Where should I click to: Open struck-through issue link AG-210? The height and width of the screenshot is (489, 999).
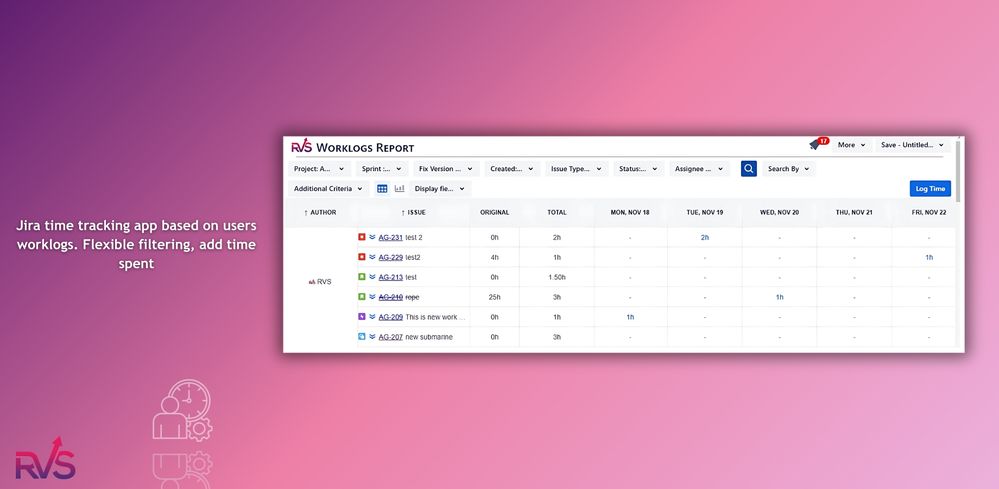[x=391, y=297]
